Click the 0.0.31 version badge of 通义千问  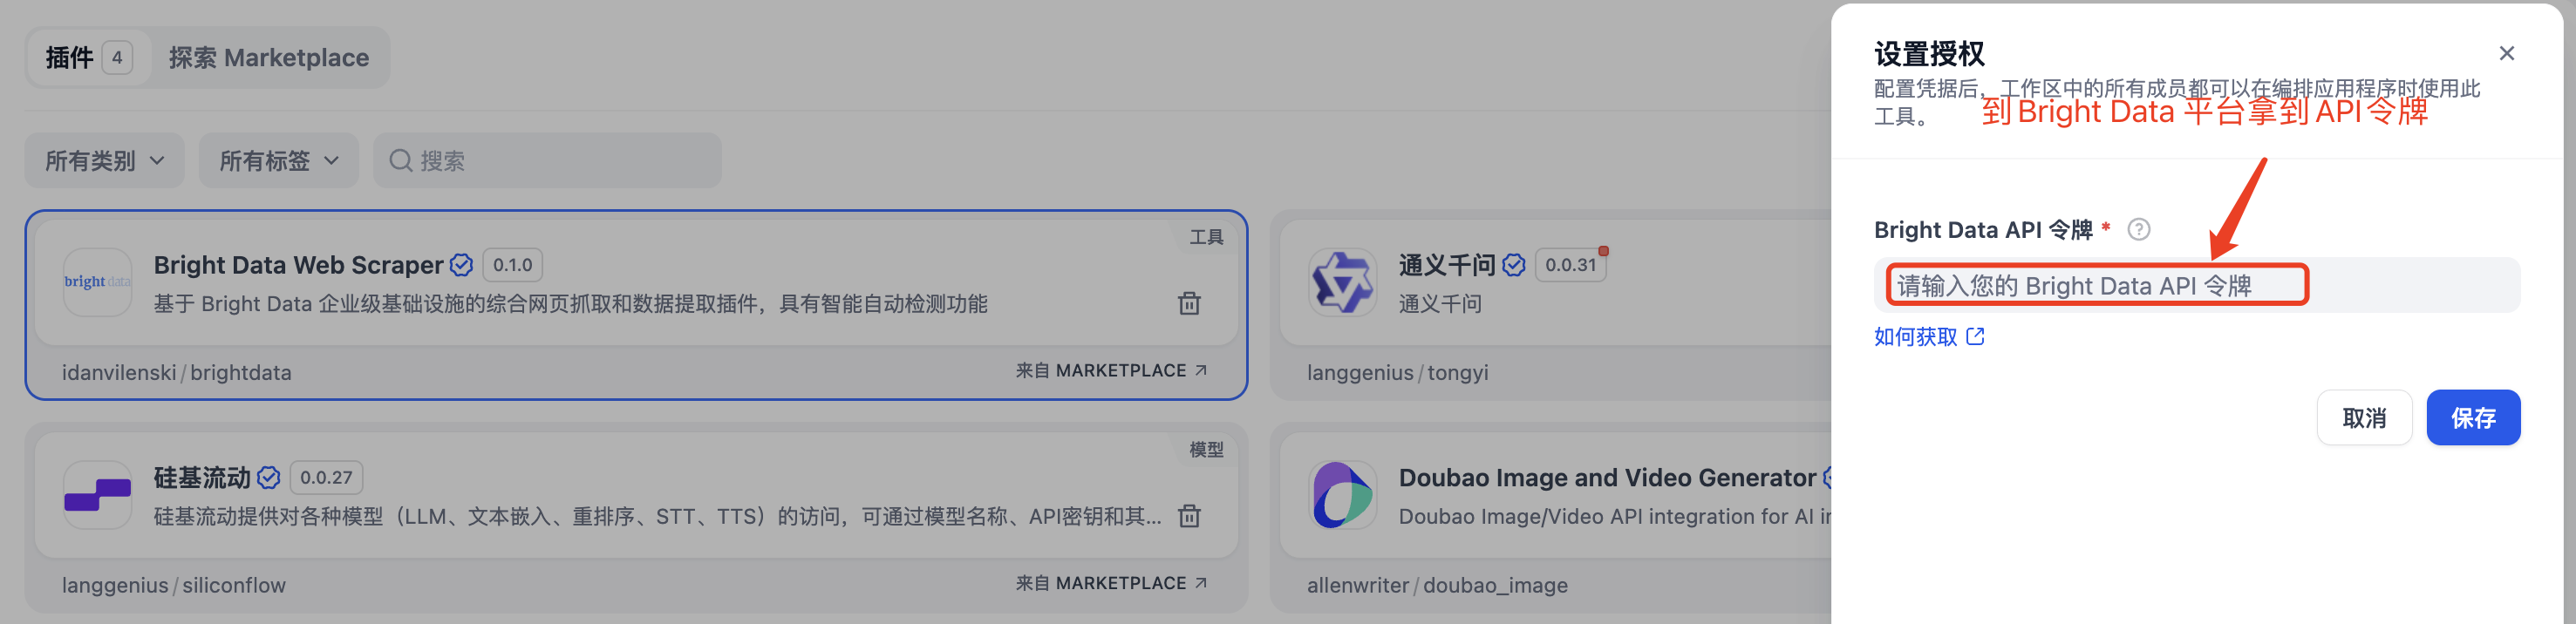[1571, 265]
